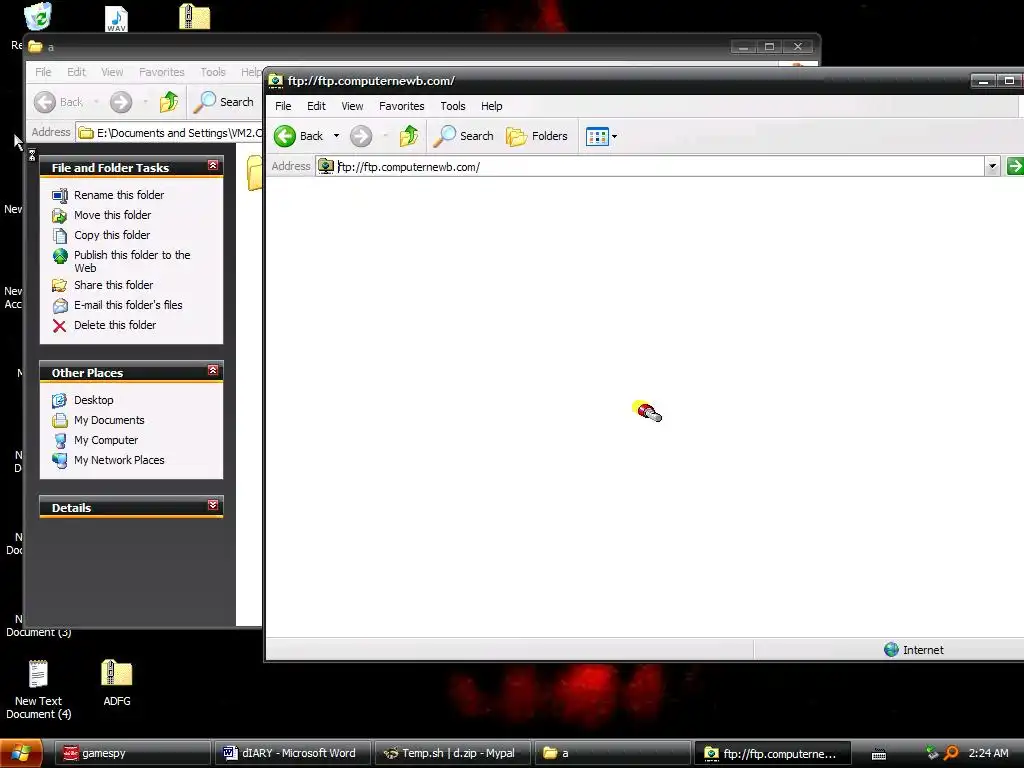Viewport: 1024px width, 768px height.
Task: Open the File menu in window a
Action: (x=43, y=72)
